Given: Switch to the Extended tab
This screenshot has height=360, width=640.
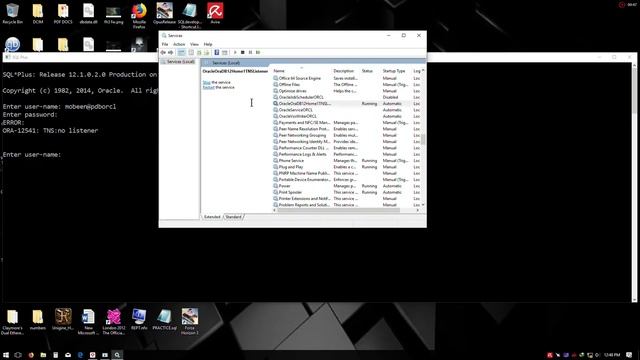Looking at the screenshot, I should 212,217.
